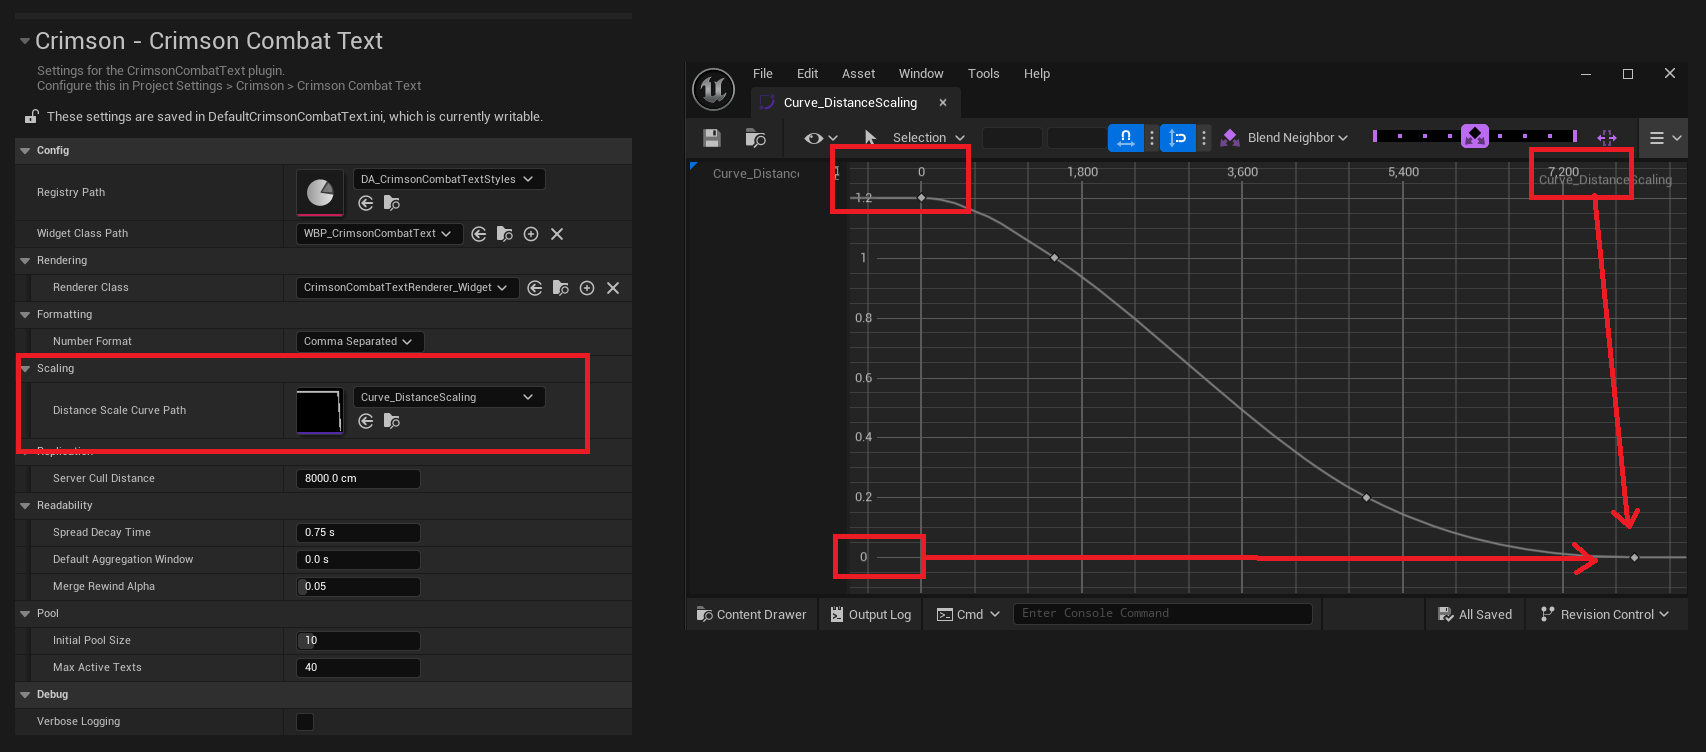1706x752 pixels.
Task: Open the Edit menu
Action: click(807, 74)
